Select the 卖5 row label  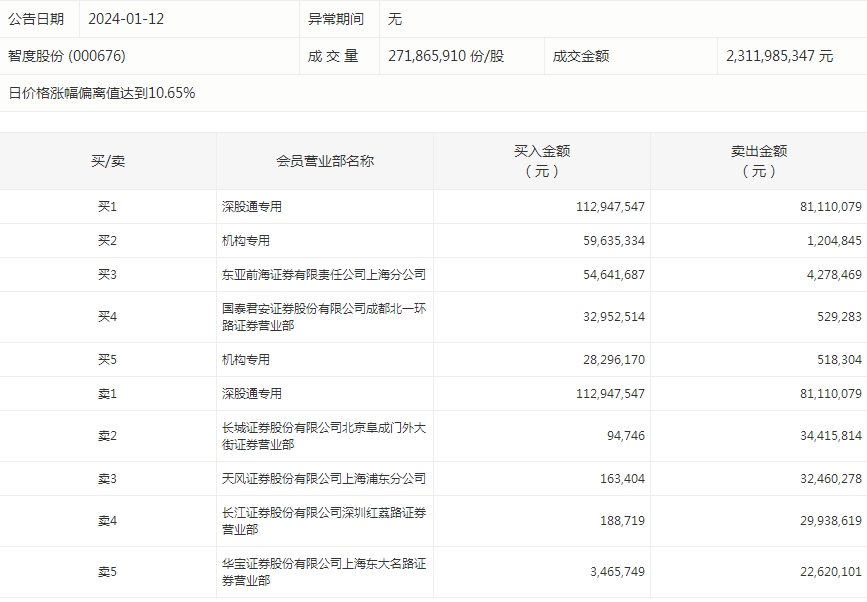tap(107, 572)
